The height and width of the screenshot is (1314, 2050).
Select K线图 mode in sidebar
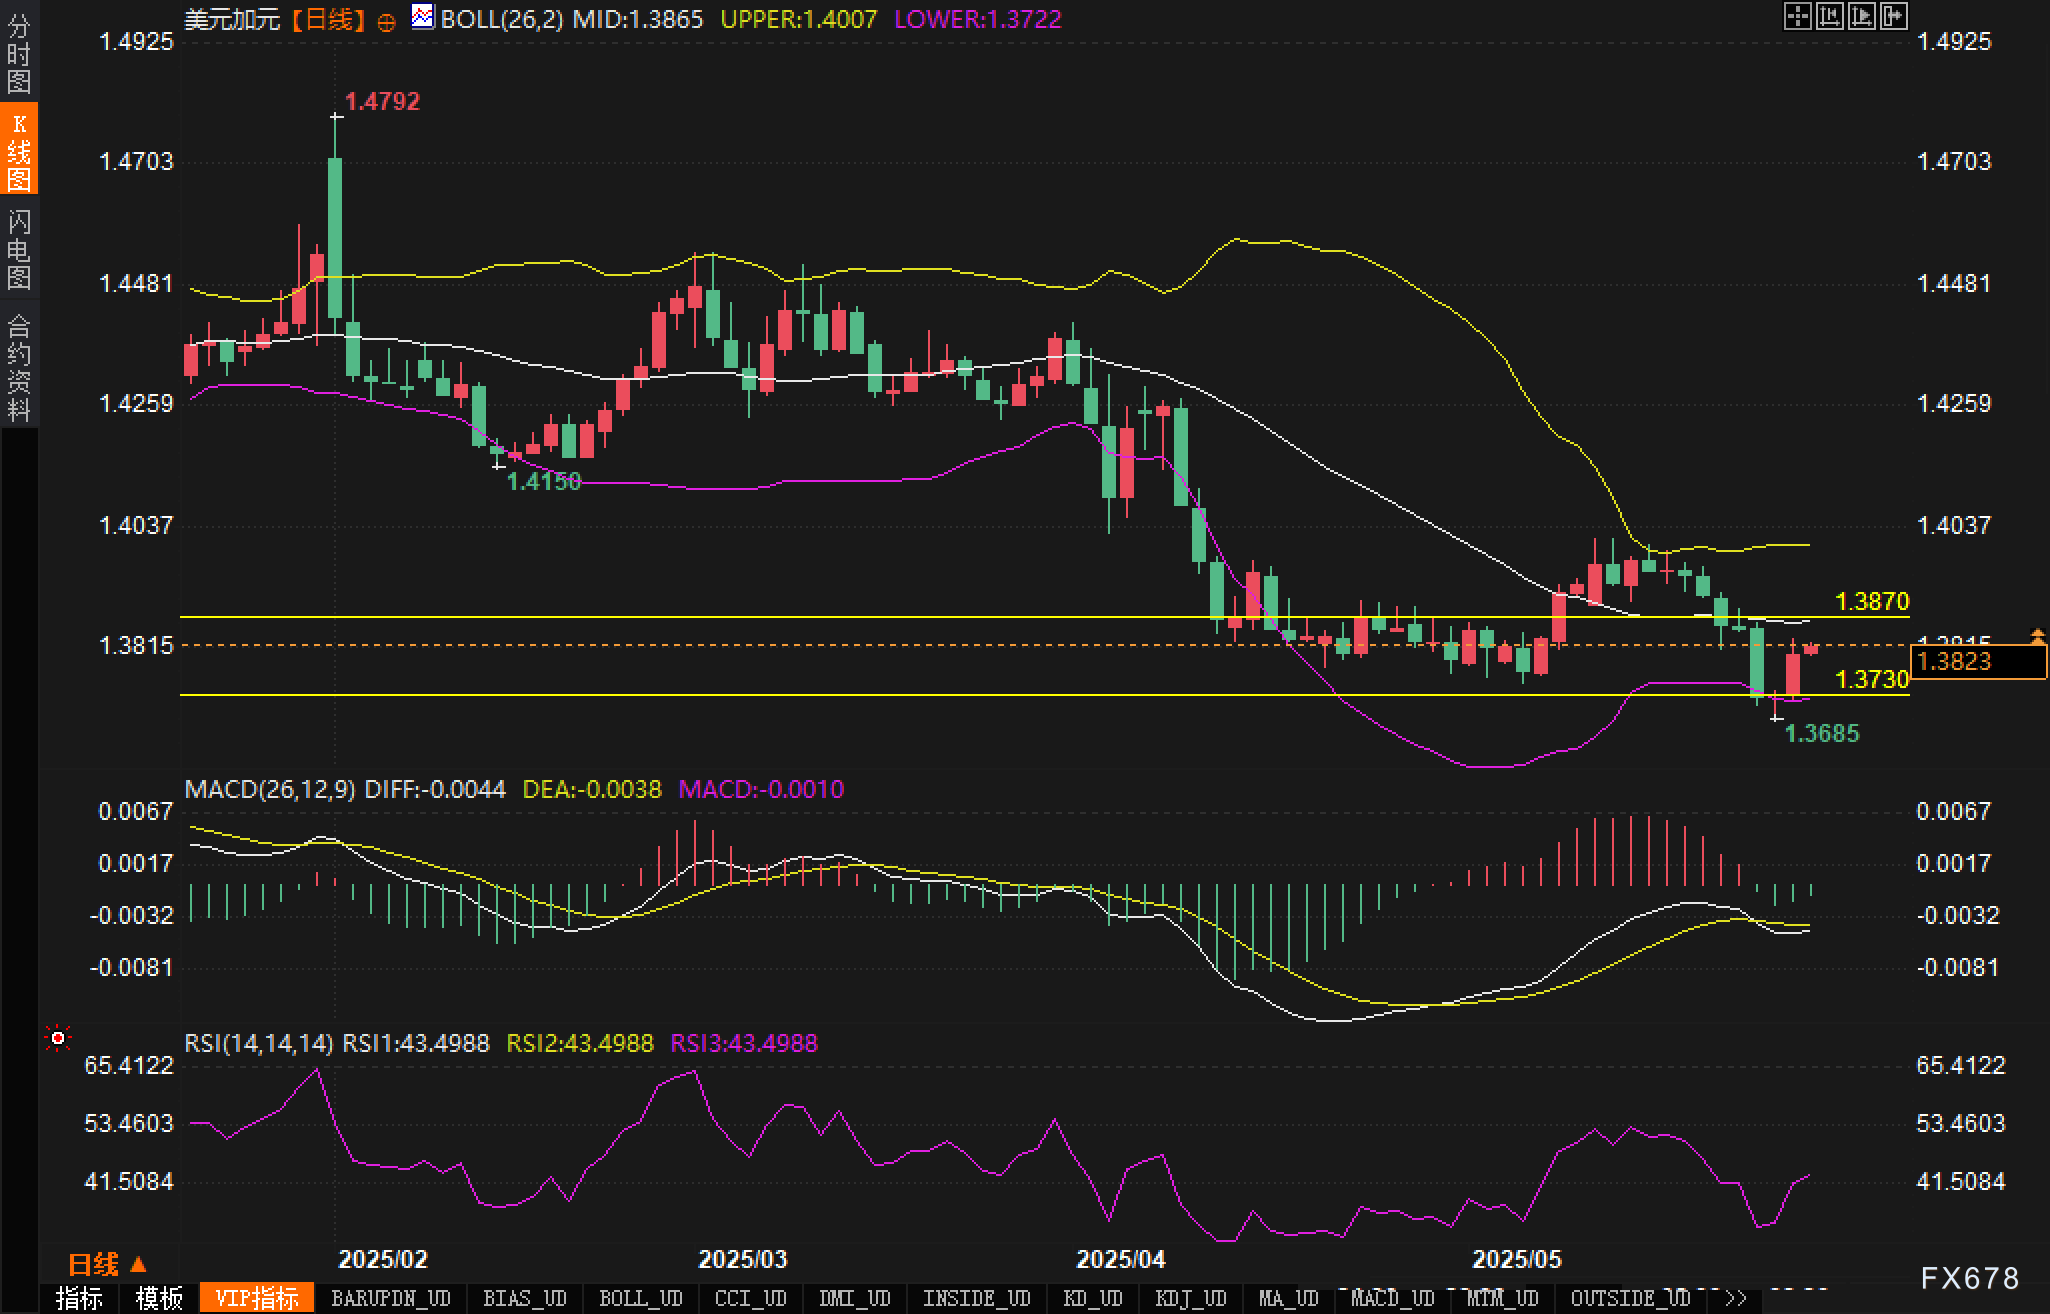(x=18, y=150)
